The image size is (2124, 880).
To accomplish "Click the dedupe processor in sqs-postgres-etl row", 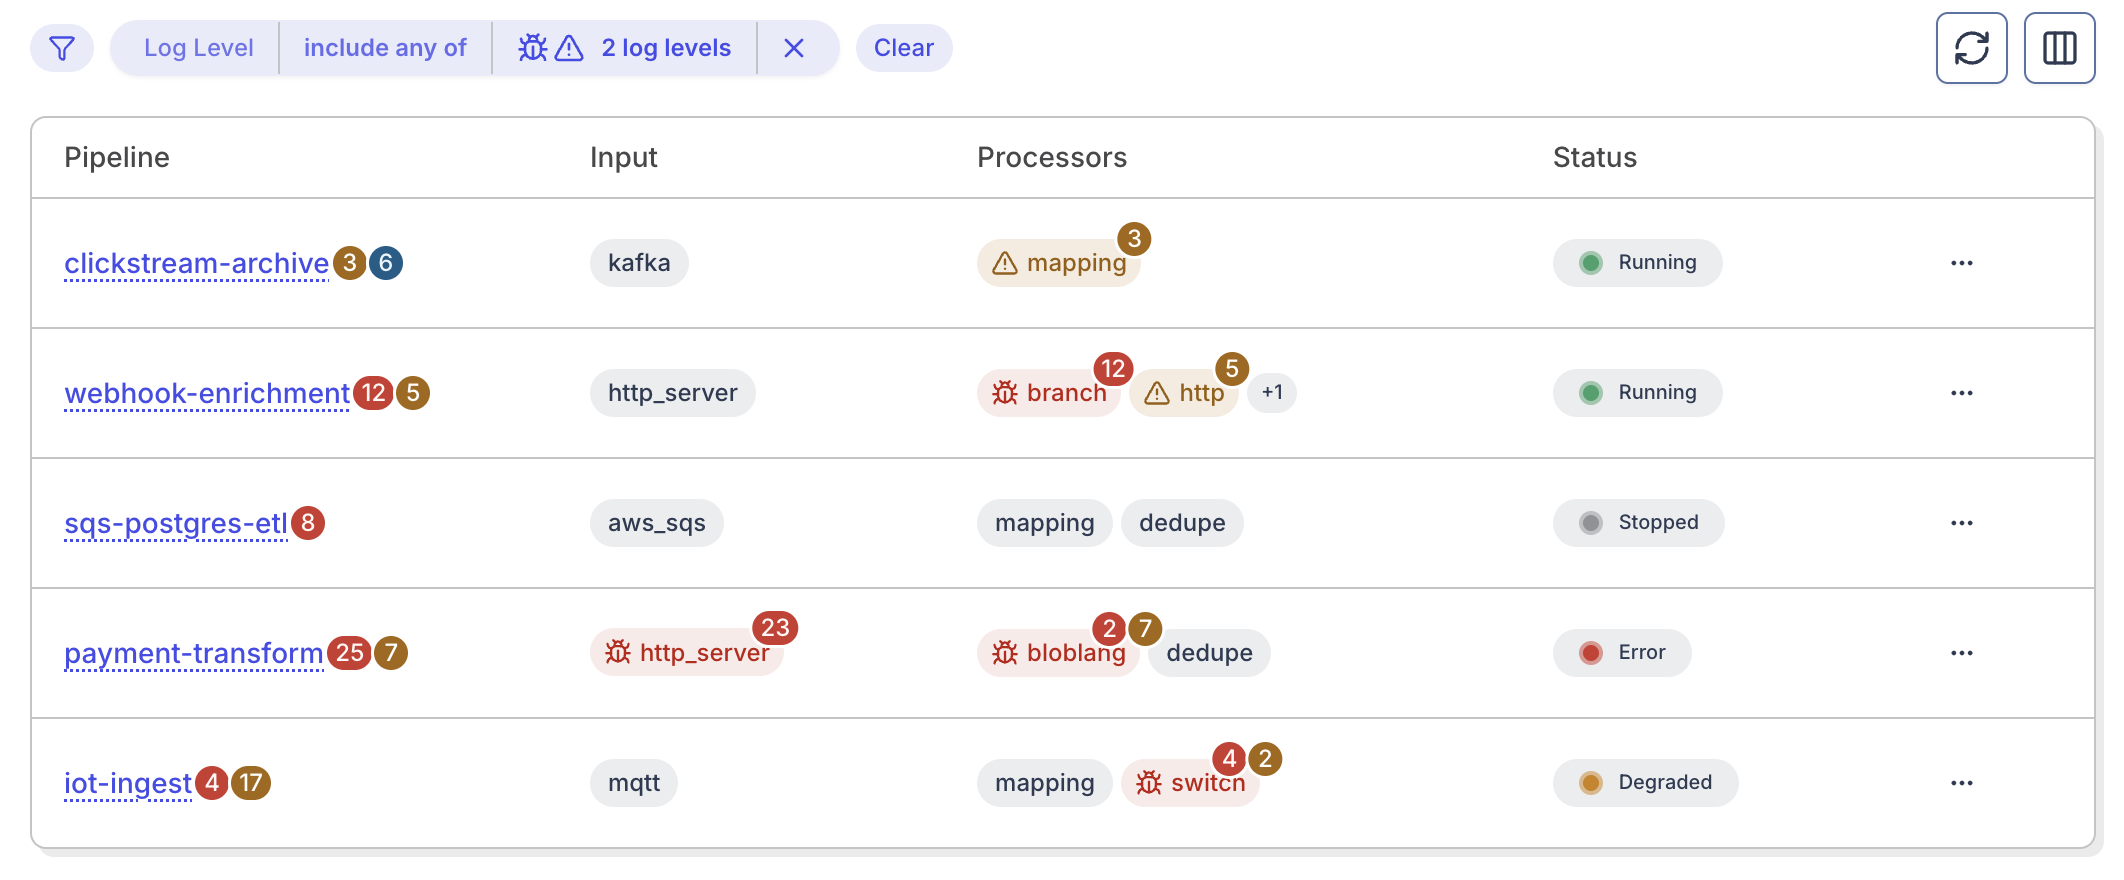I will (1182, 523).
